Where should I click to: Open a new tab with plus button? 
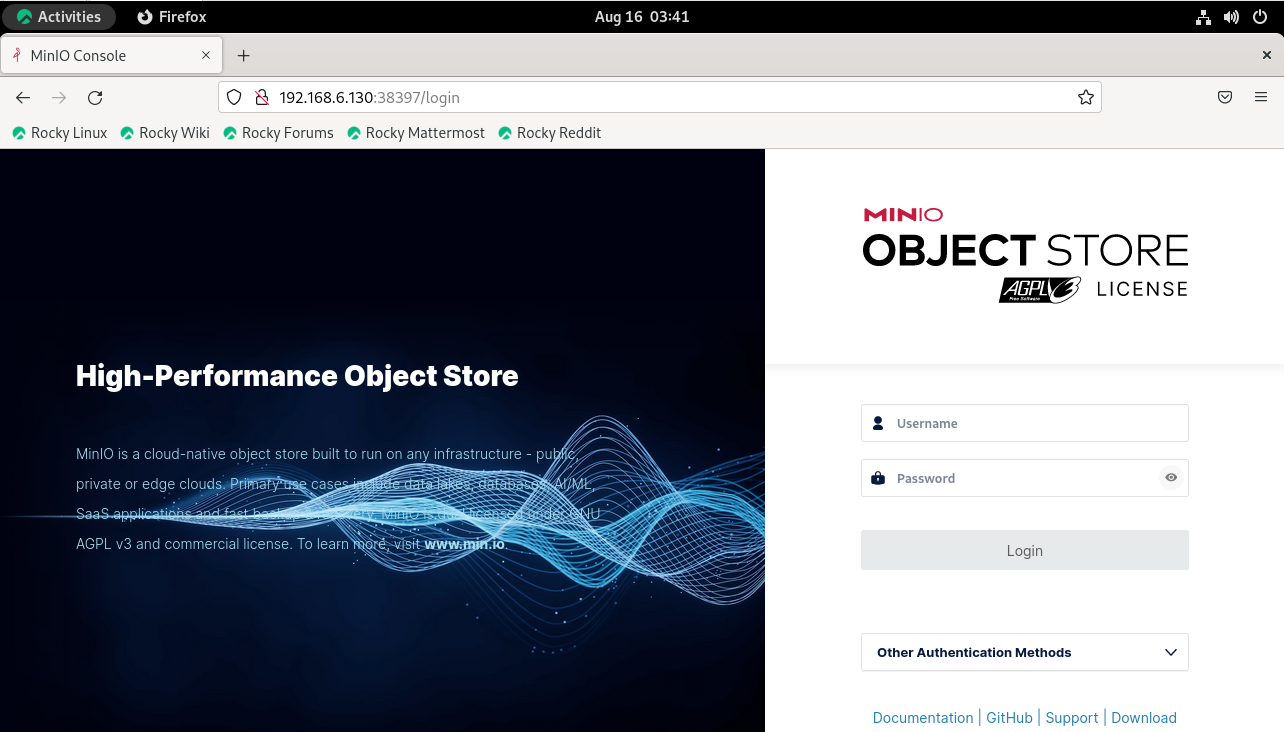(x=243, y=56)
